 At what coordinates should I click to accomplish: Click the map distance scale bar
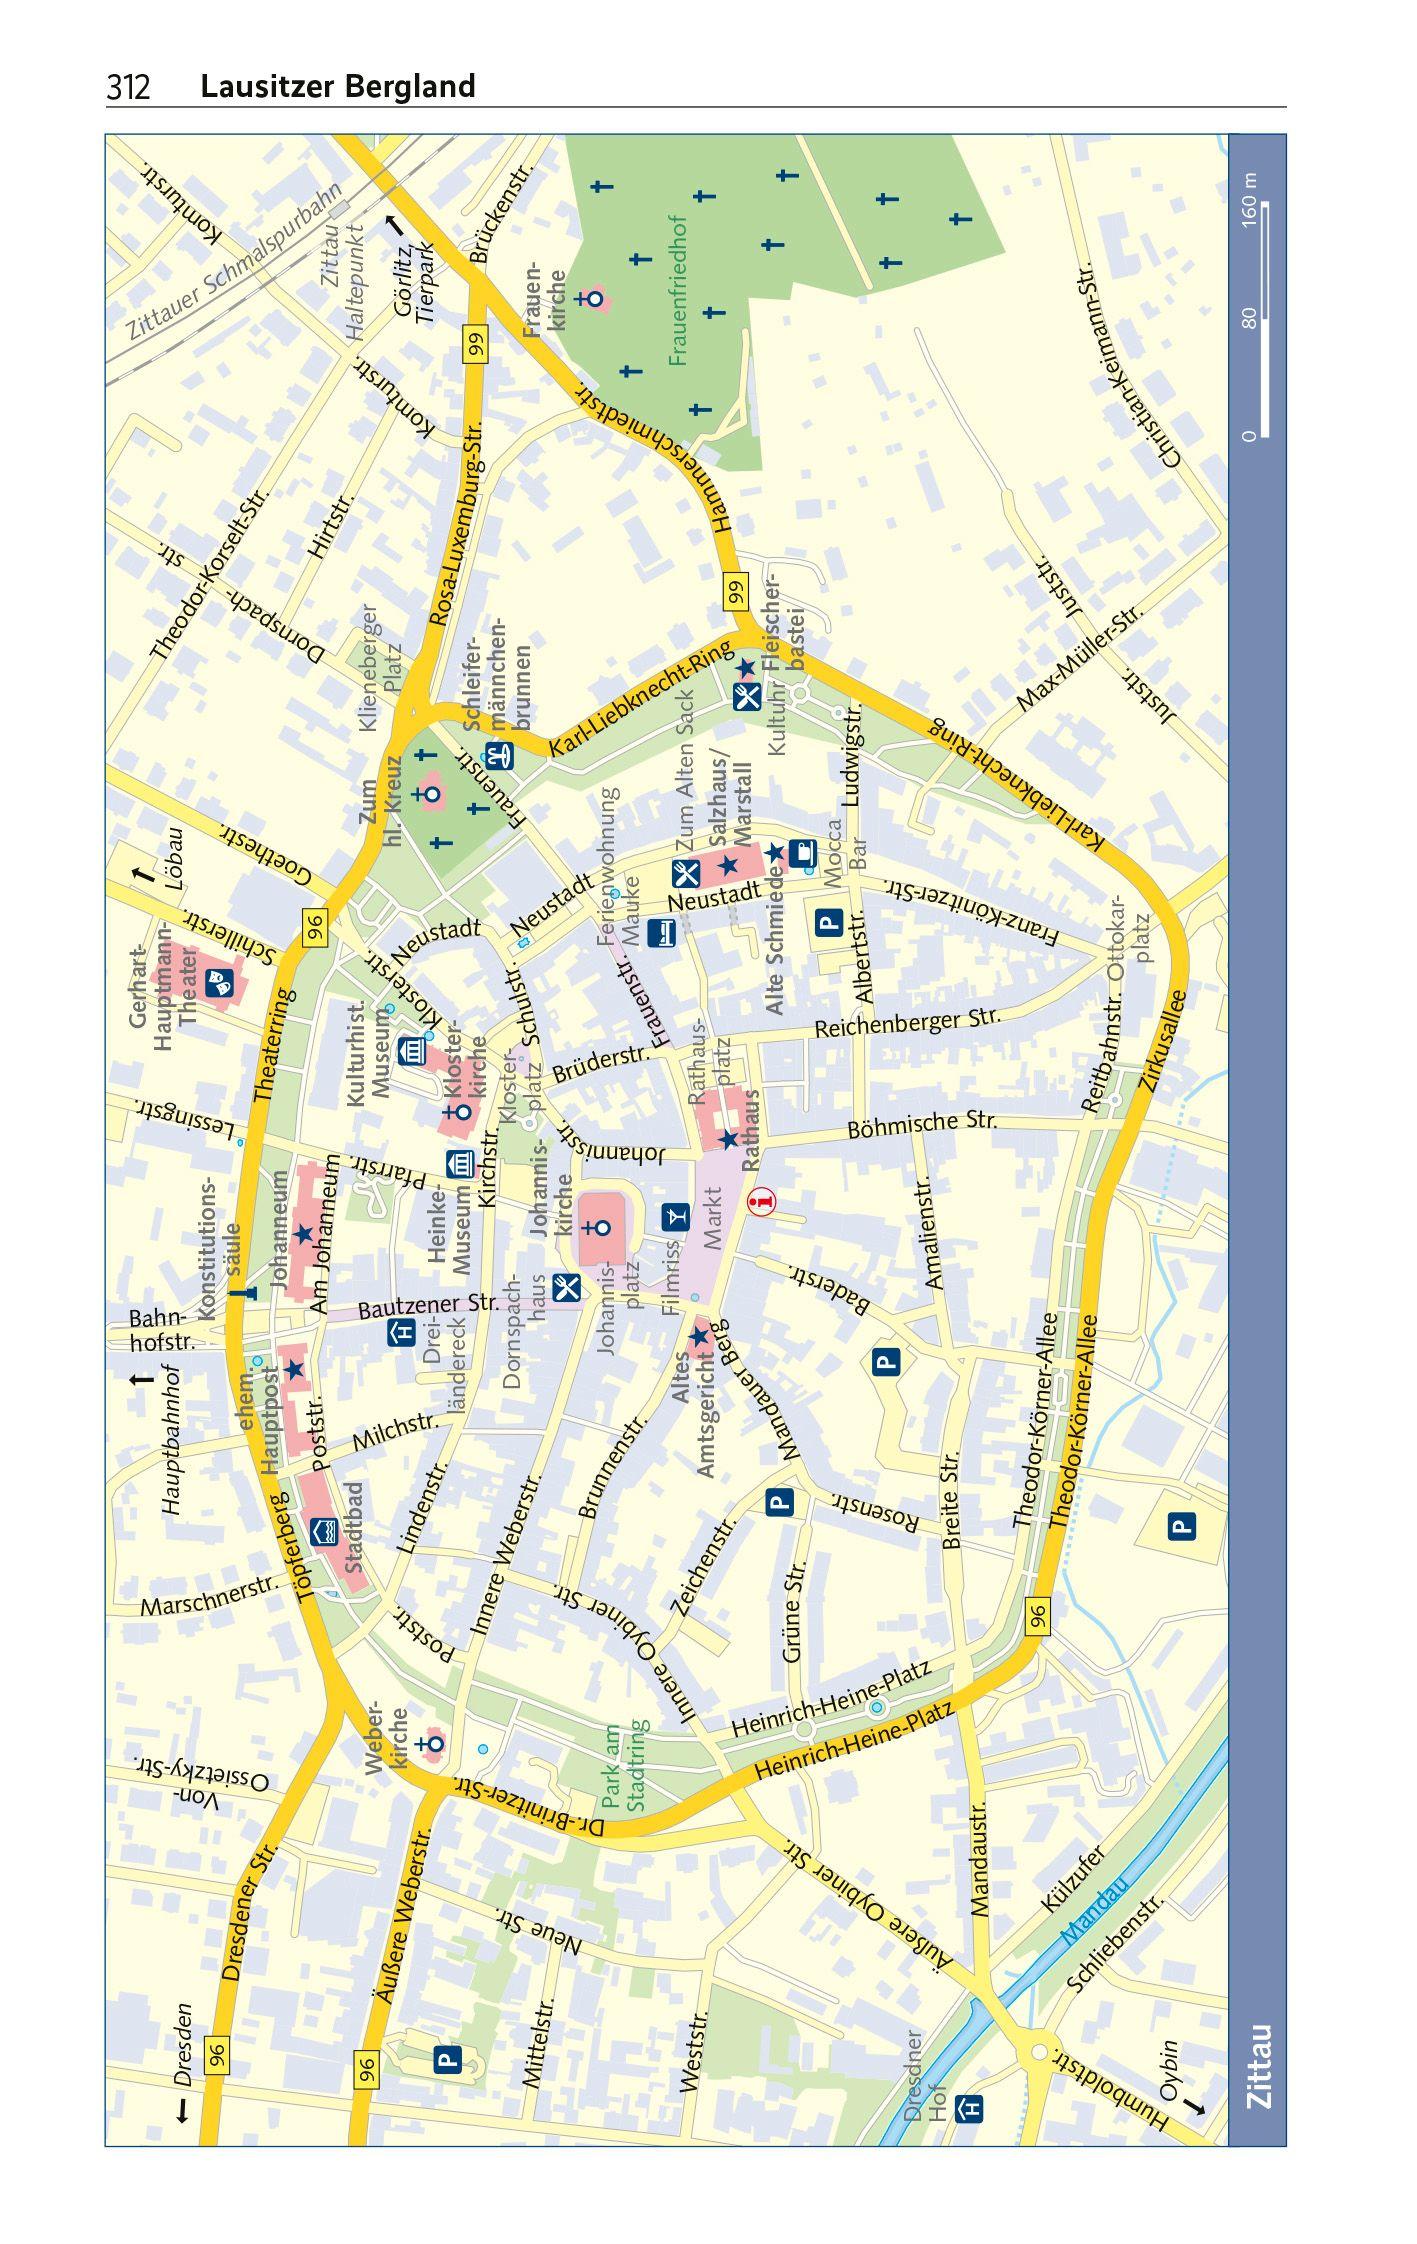(x=1263, y=320)
